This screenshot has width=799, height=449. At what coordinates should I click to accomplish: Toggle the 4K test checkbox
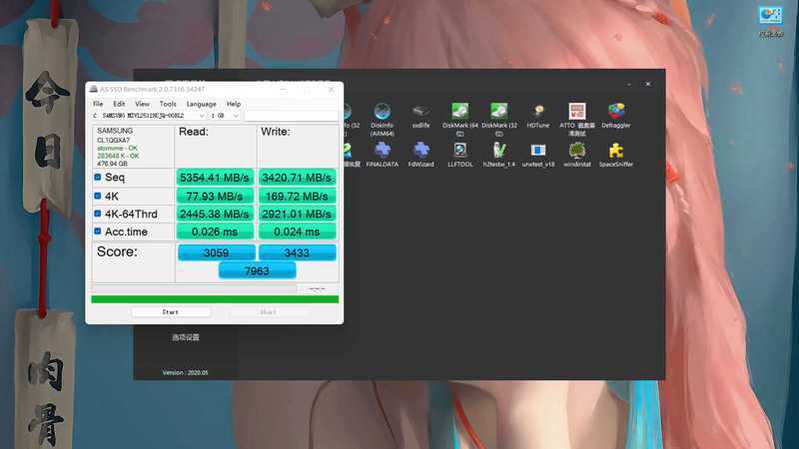97,196
